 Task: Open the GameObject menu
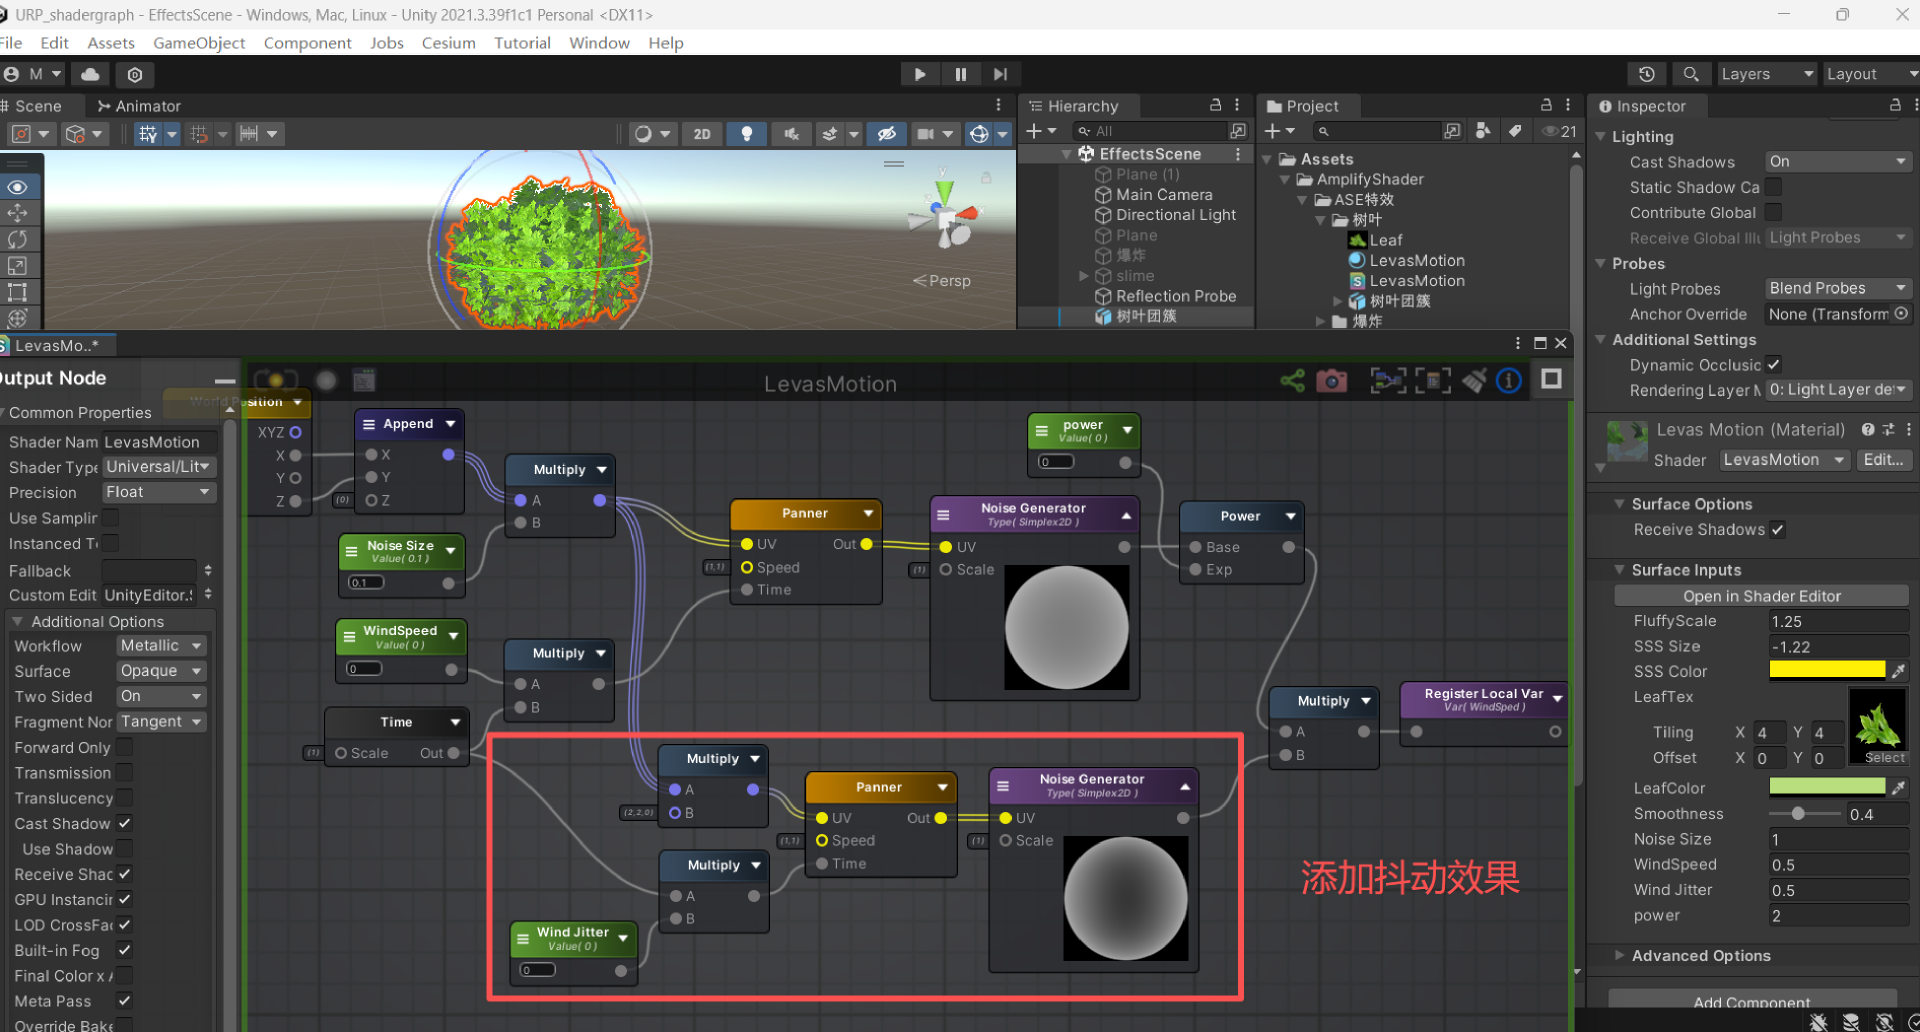pyautogui.click(x=199, y=43)
